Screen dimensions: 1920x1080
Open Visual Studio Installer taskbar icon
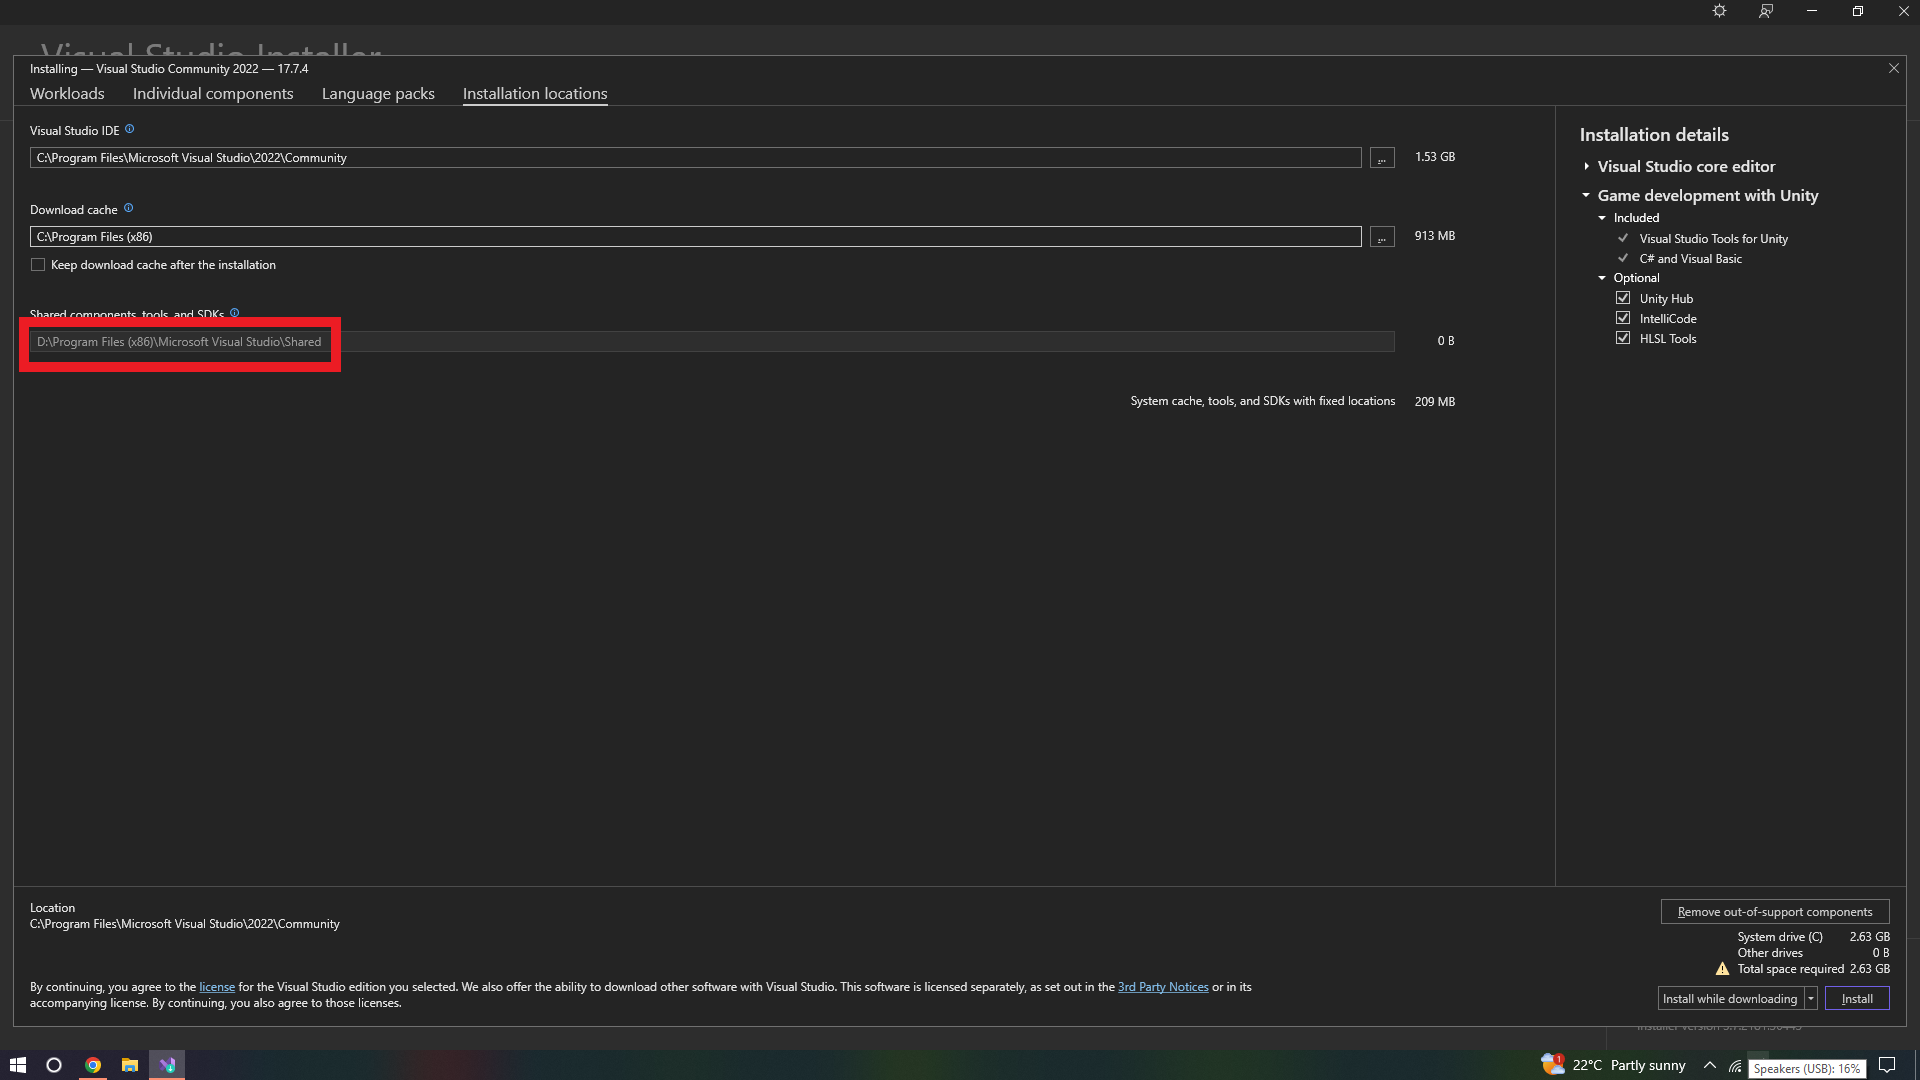point(167,1065)
